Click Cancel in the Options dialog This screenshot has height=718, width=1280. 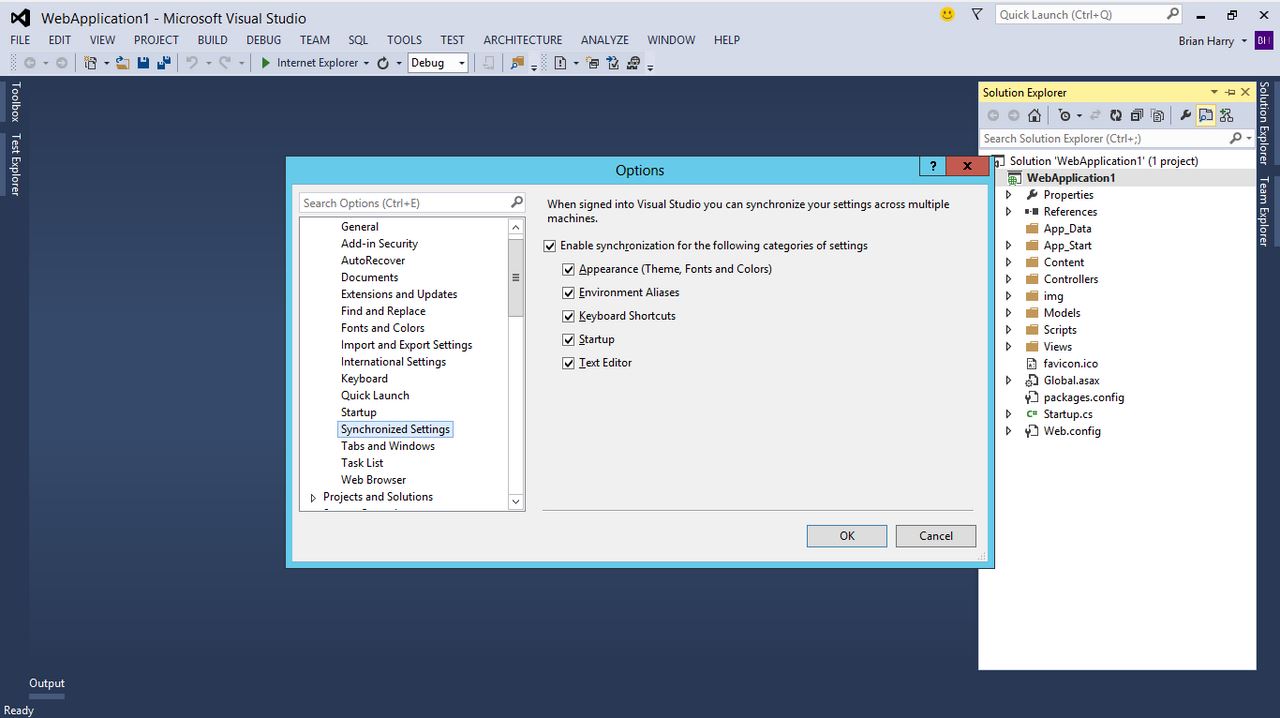pos(936,536)
